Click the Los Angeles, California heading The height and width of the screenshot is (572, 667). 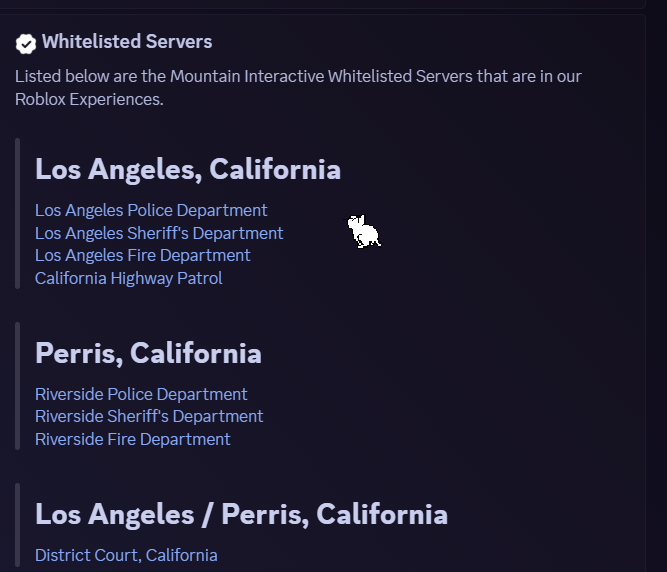tap(188, 170)
